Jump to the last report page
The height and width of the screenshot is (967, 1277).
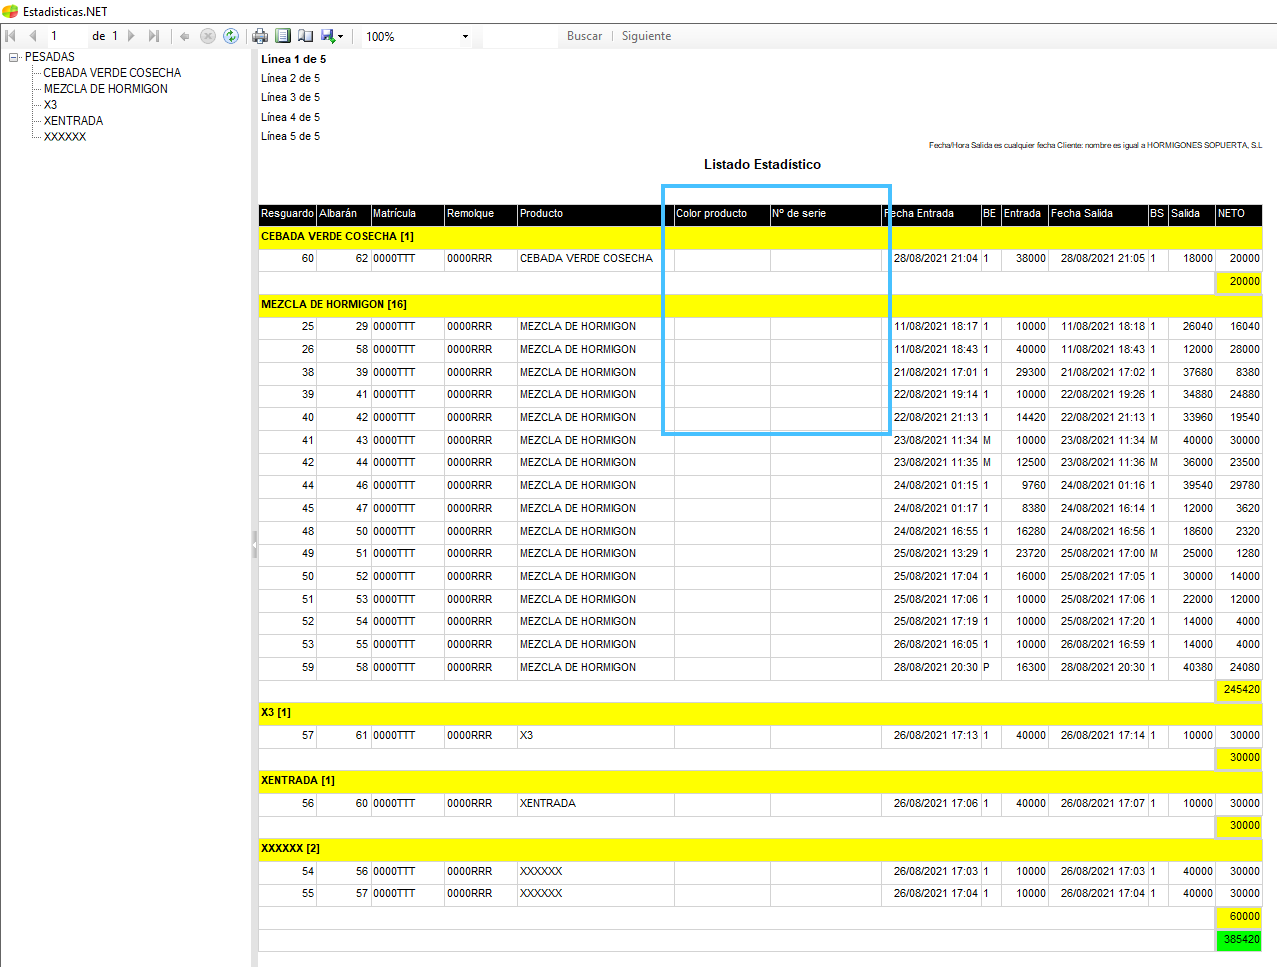pos(153,36)
